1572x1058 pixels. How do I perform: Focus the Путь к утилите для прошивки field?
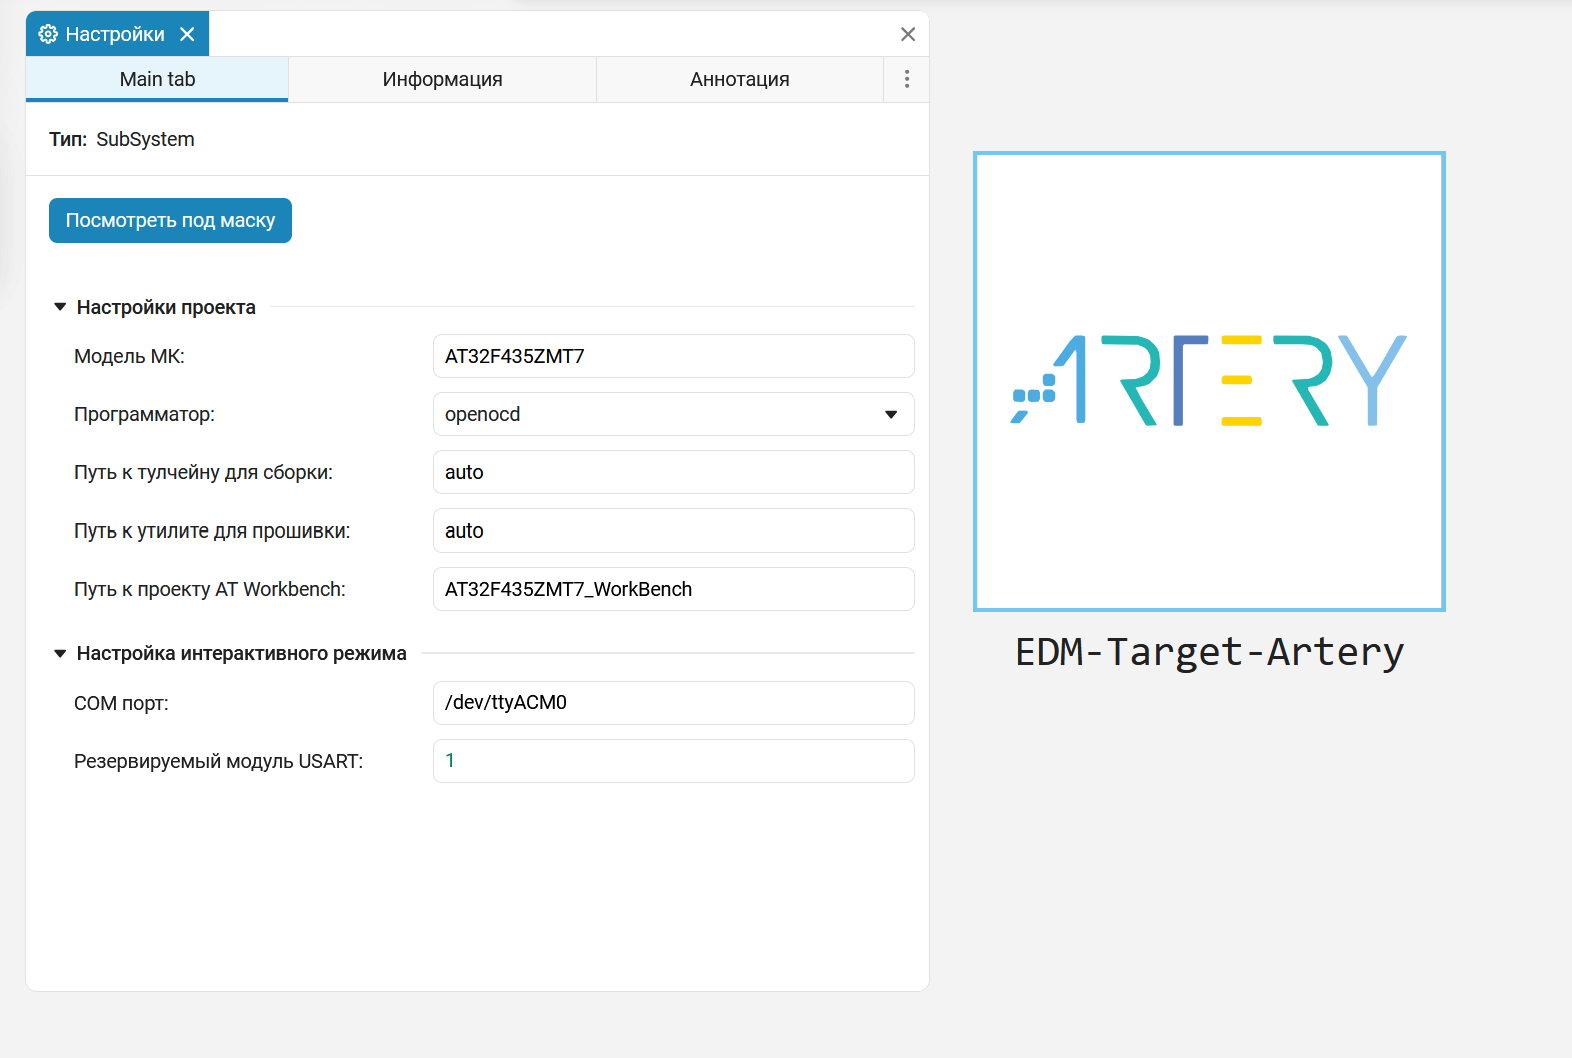[673, 530]
